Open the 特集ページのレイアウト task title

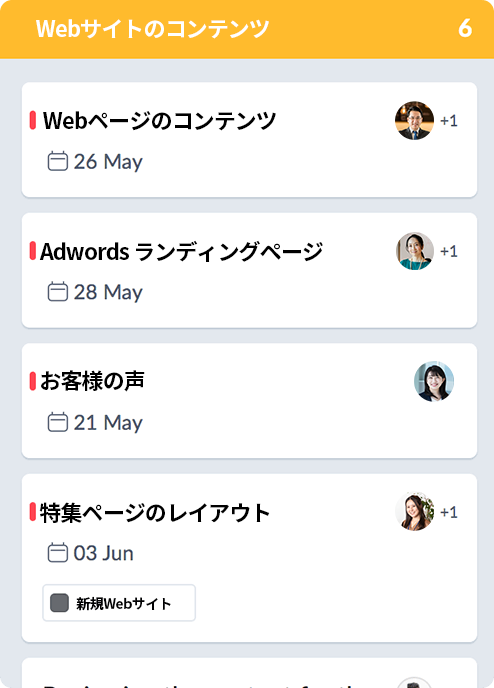pos(155,512)
